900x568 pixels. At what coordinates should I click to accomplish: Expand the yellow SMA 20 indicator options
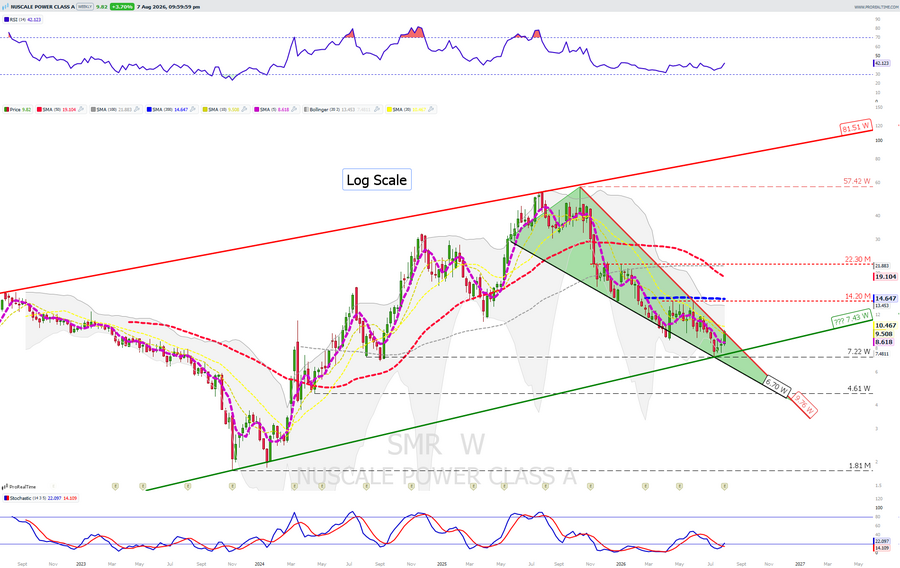coord(430,109)
